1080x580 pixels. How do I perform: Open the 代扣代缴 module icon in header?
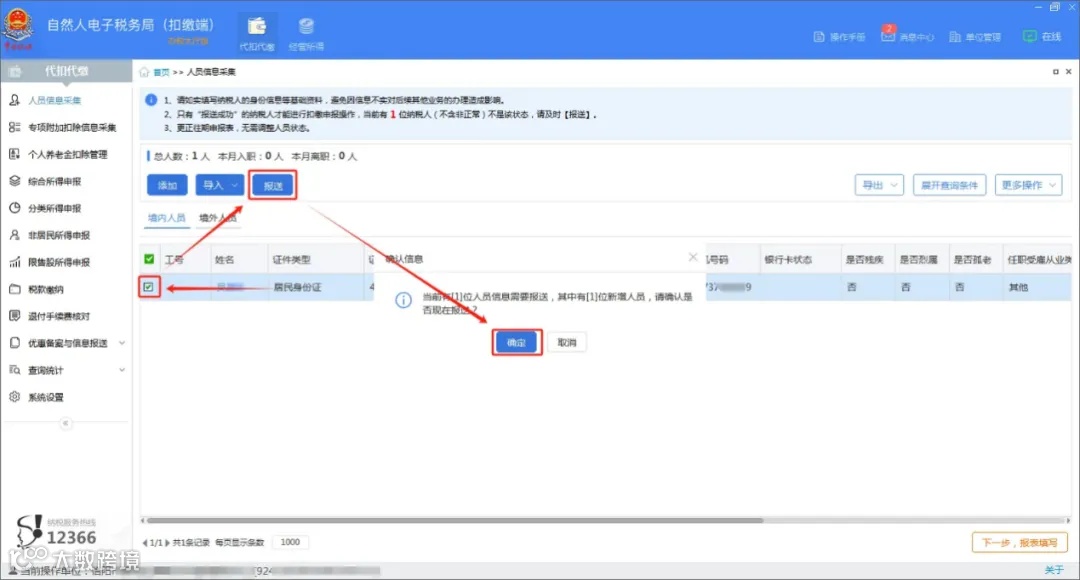pos(257,32)
